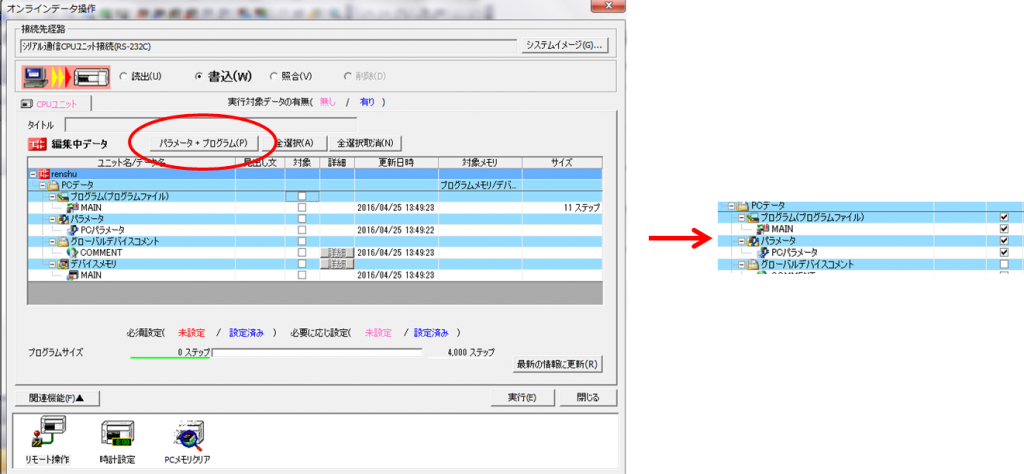Click the タイトル input field

(x=211, y=124)
